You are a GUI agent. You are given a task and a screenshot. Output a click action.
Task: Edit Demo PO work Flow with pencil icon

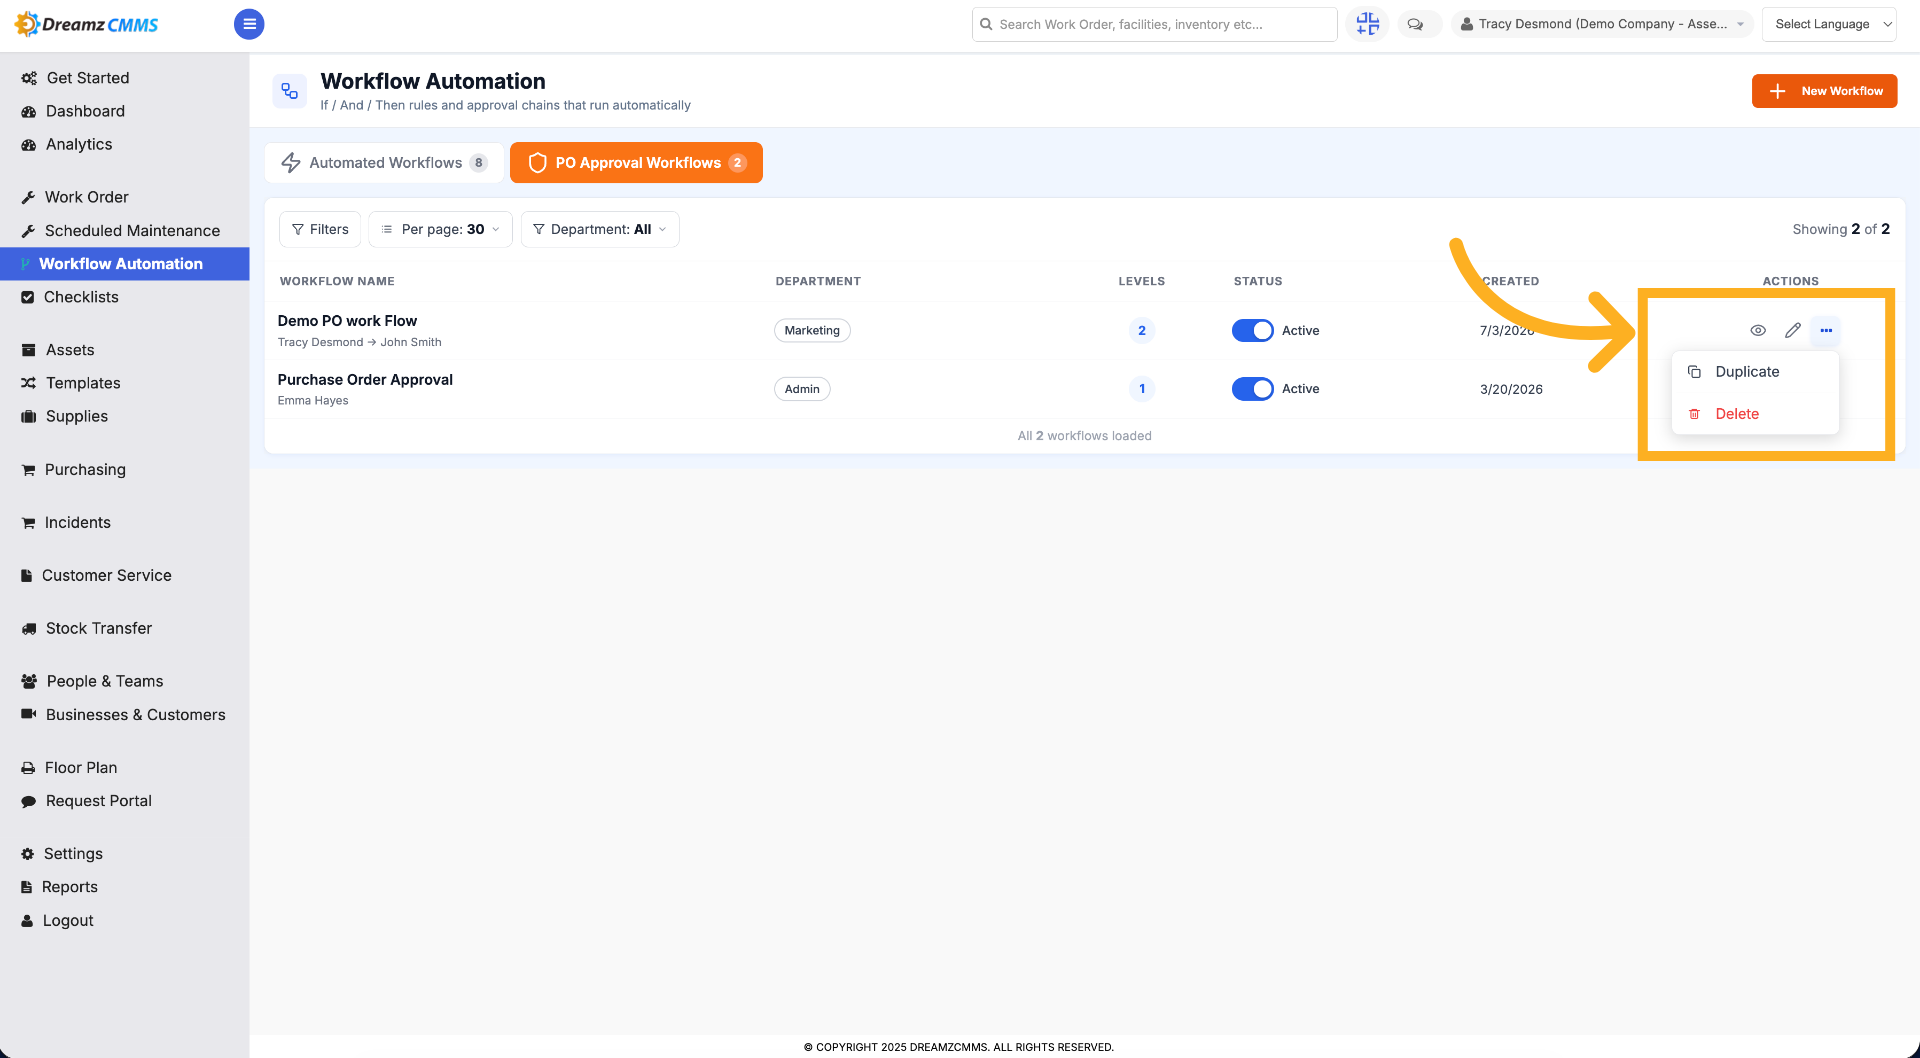(1793, 330)
